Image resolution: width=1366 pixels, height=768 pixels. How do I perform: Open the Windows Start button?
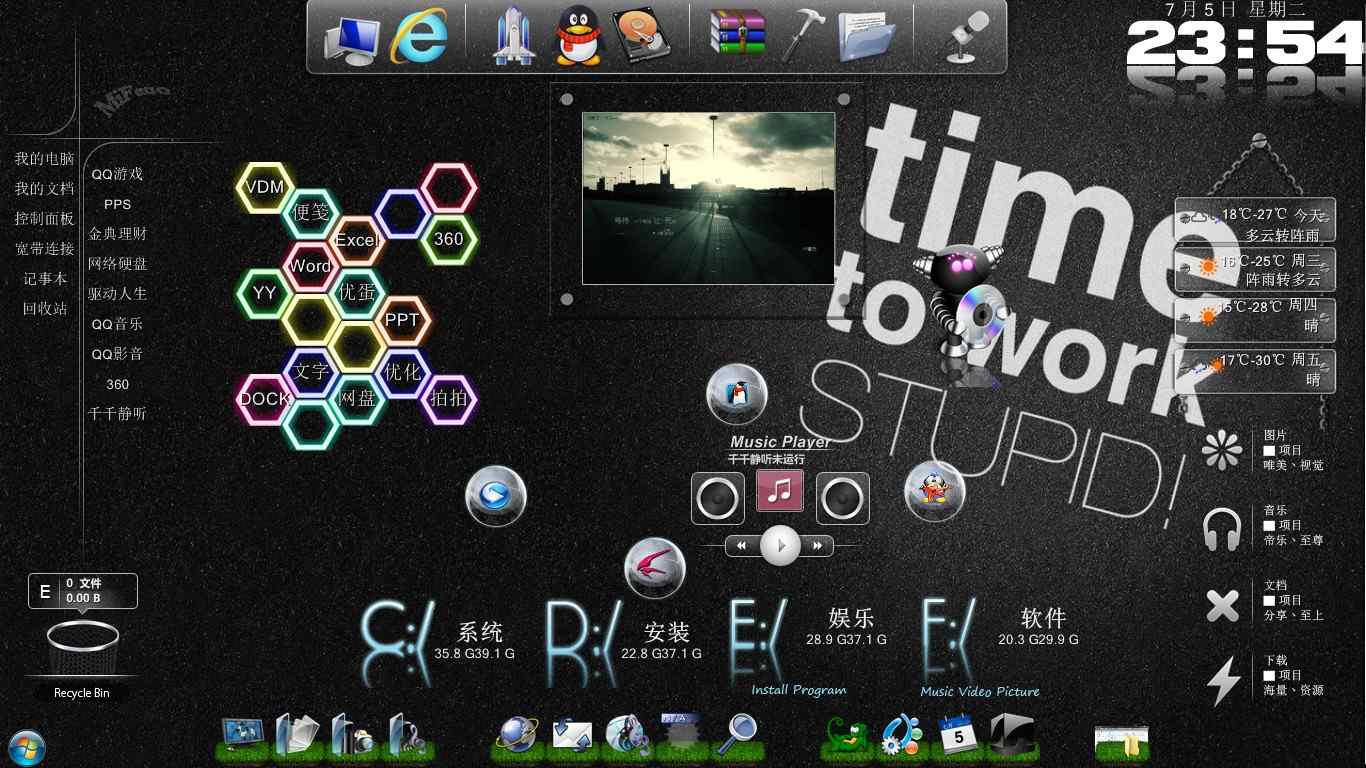point(26,748)
